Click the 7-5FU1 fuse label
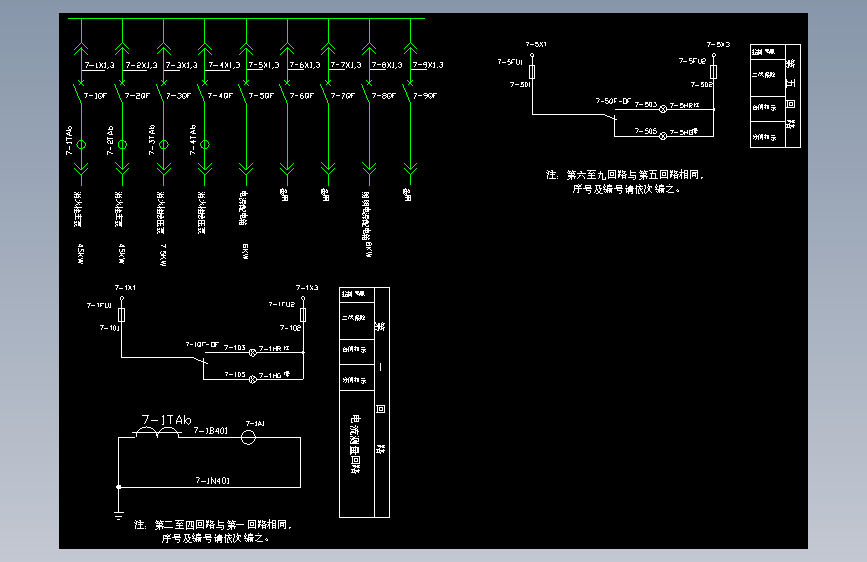 point(510,62)
